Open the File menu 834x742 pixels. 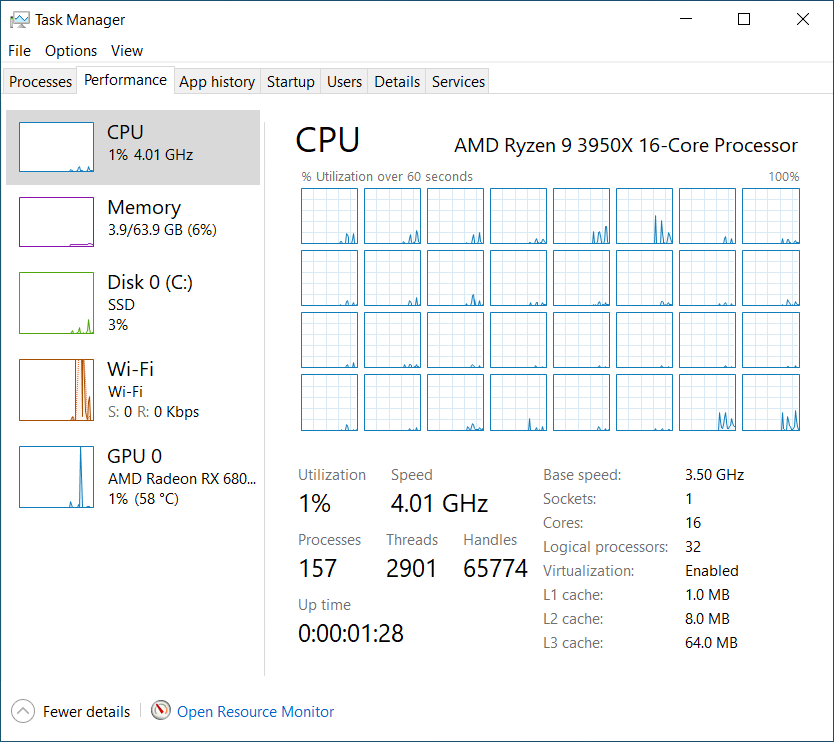click(20, 51)
